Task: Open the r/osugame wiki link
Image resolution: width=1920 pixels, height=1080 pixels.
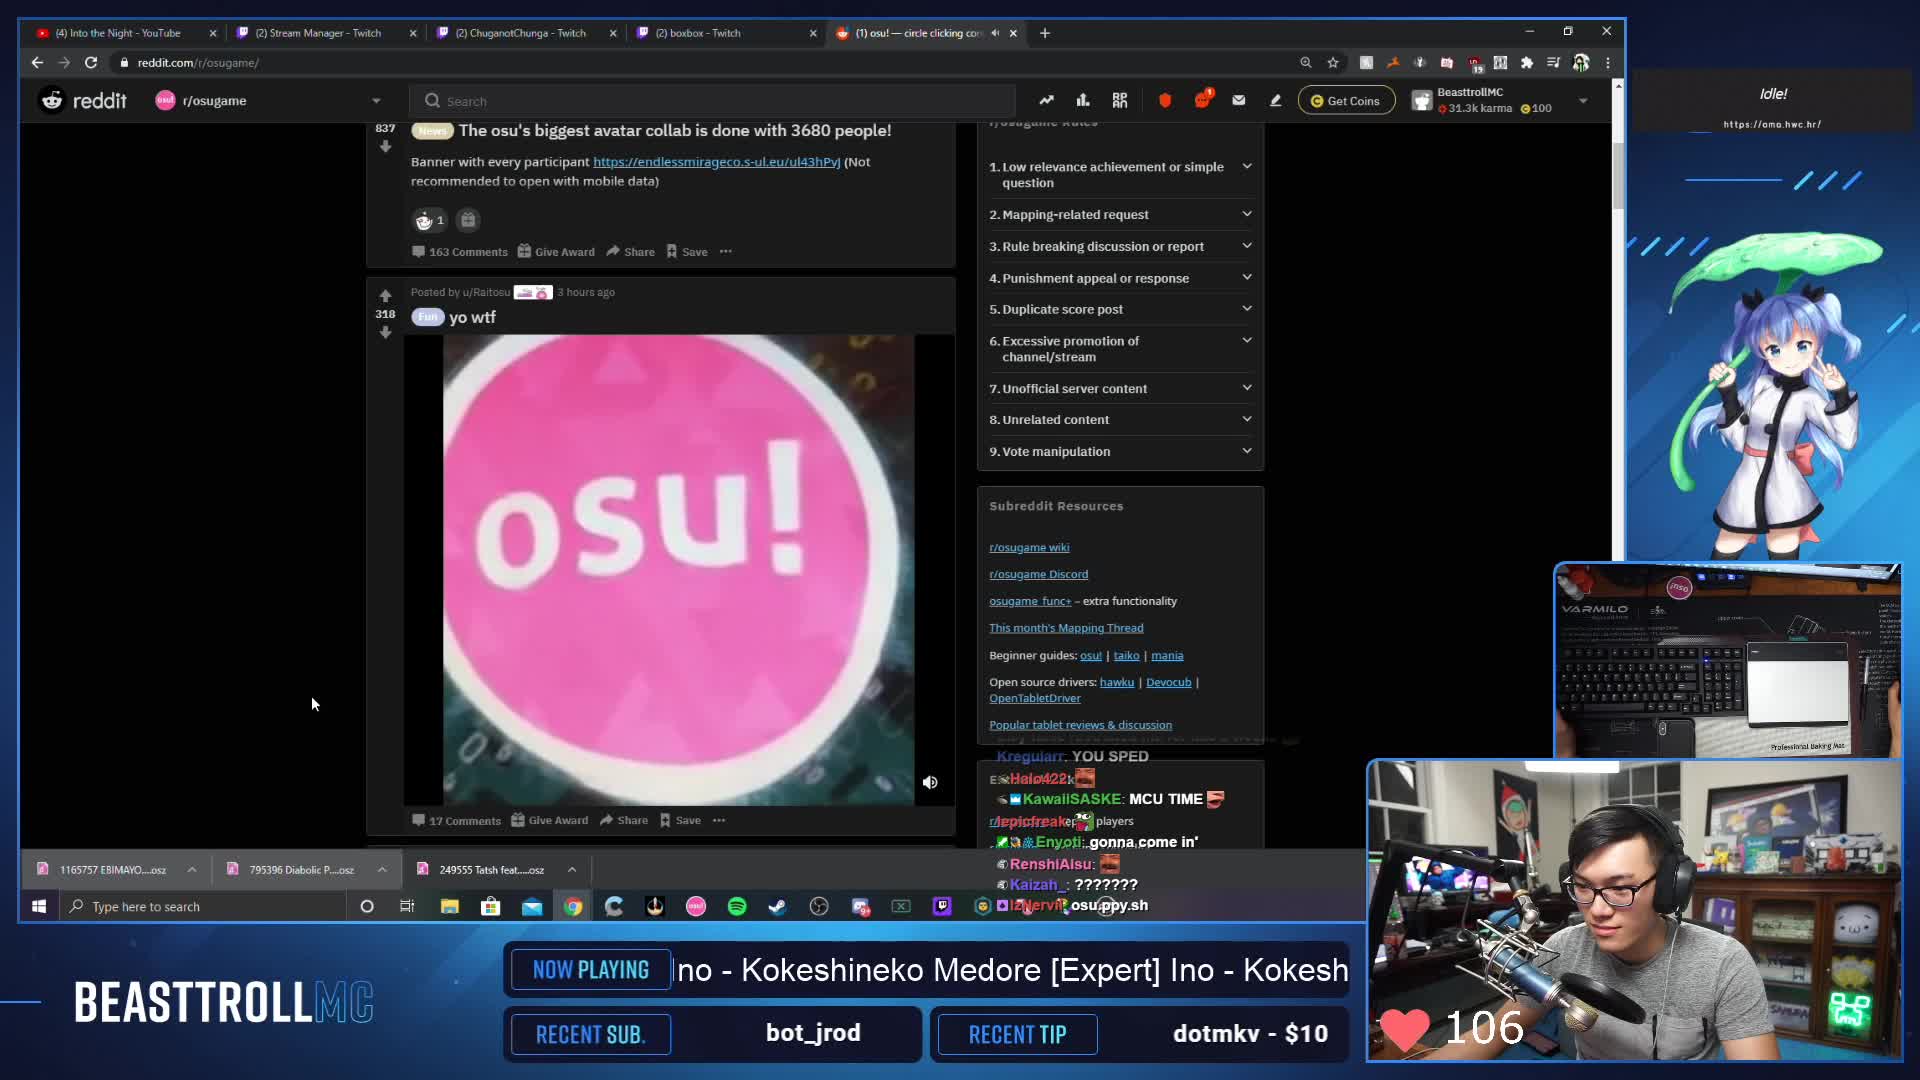Action: [1029, 547]
